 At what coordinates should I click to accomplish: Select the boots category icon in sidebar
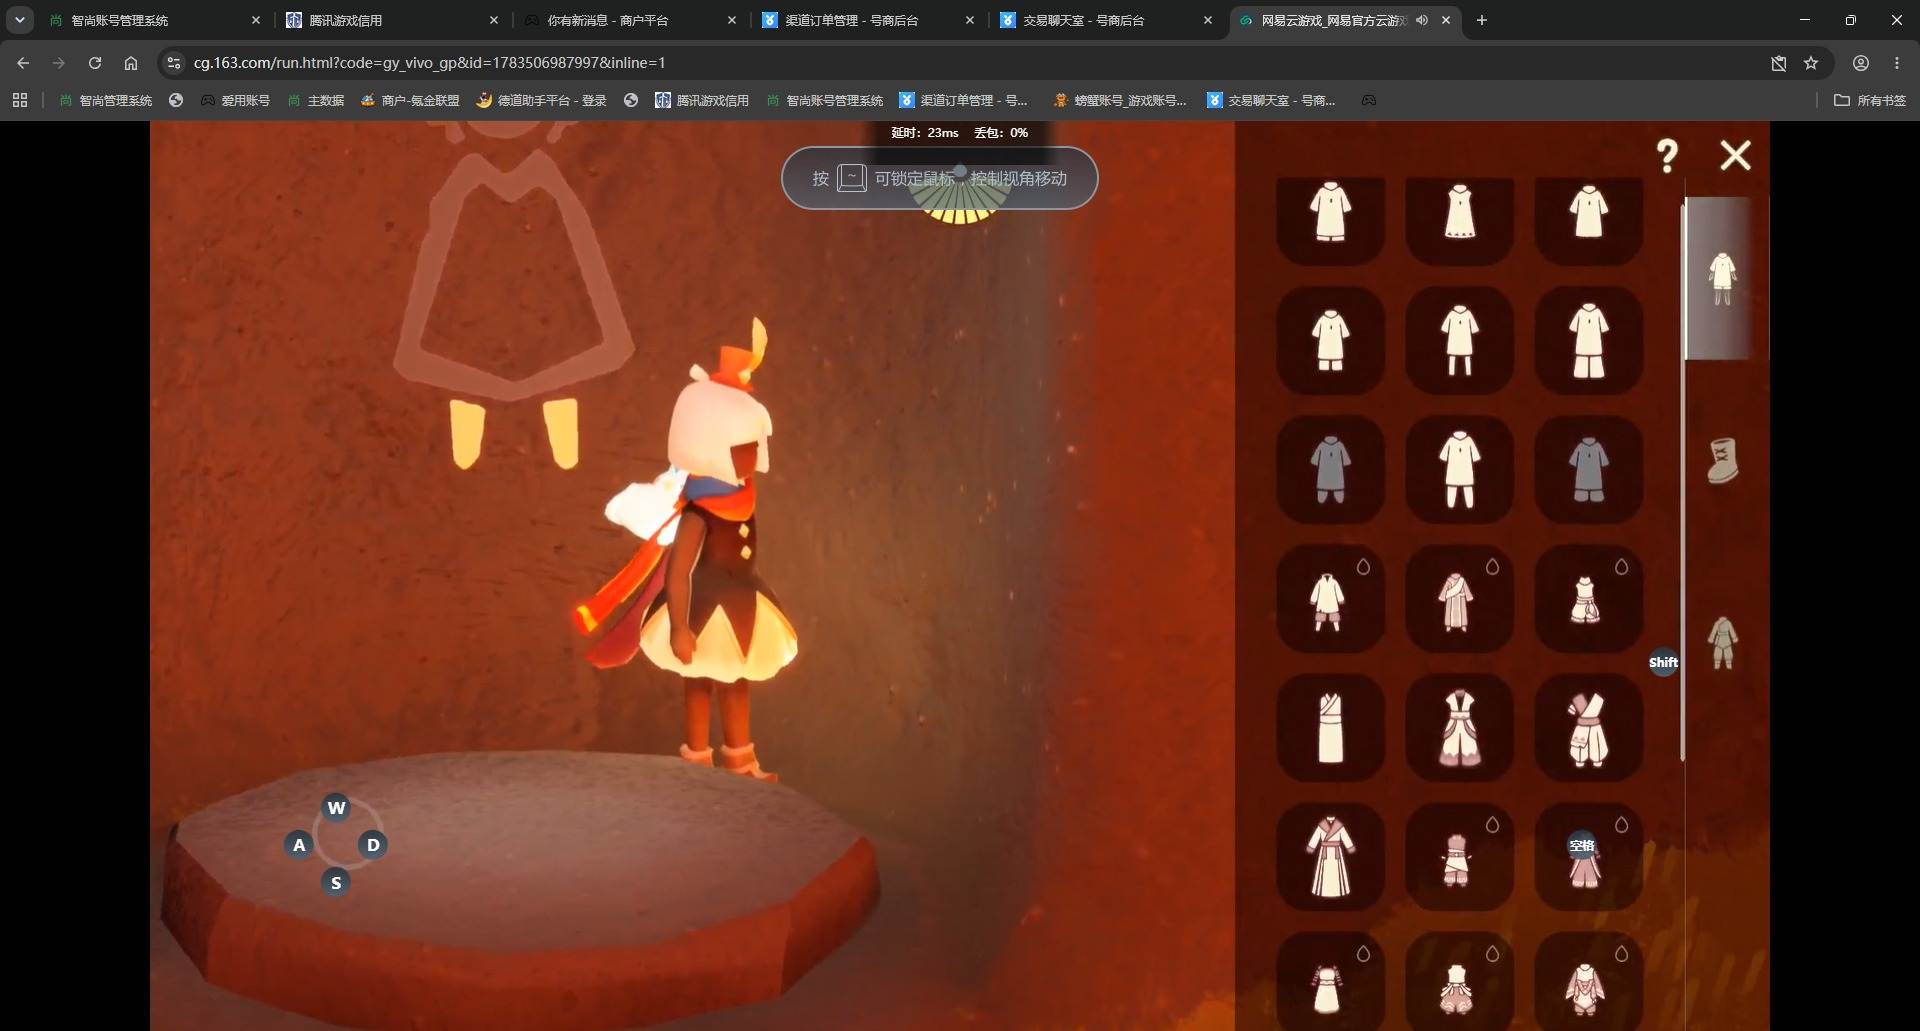[x=1722, y=461]
